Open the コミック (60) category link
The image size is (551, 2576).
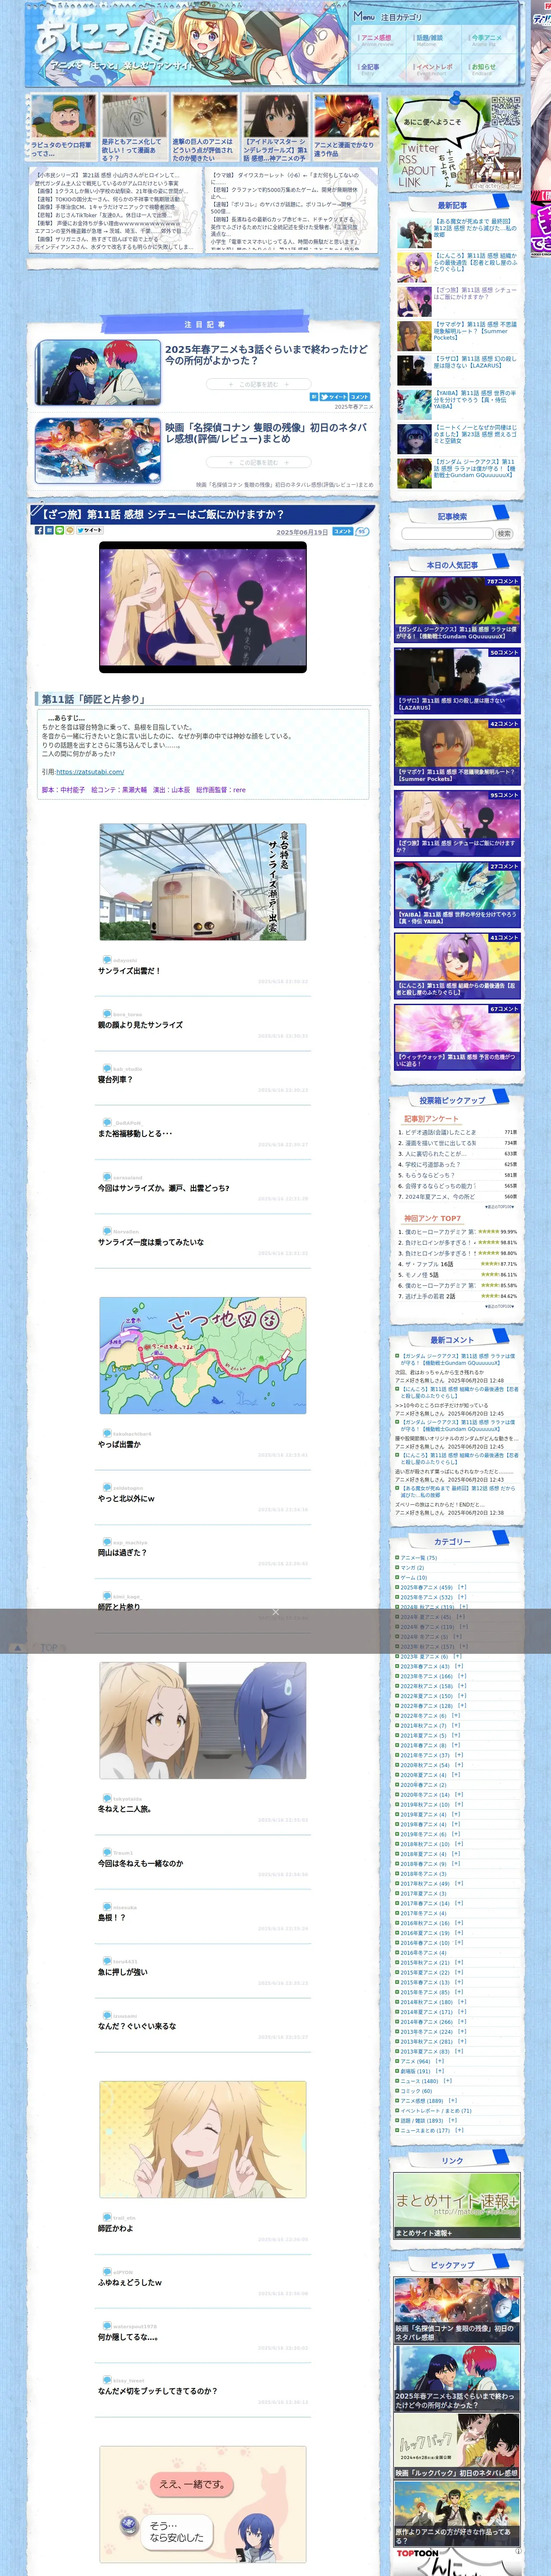point(416,2091)
